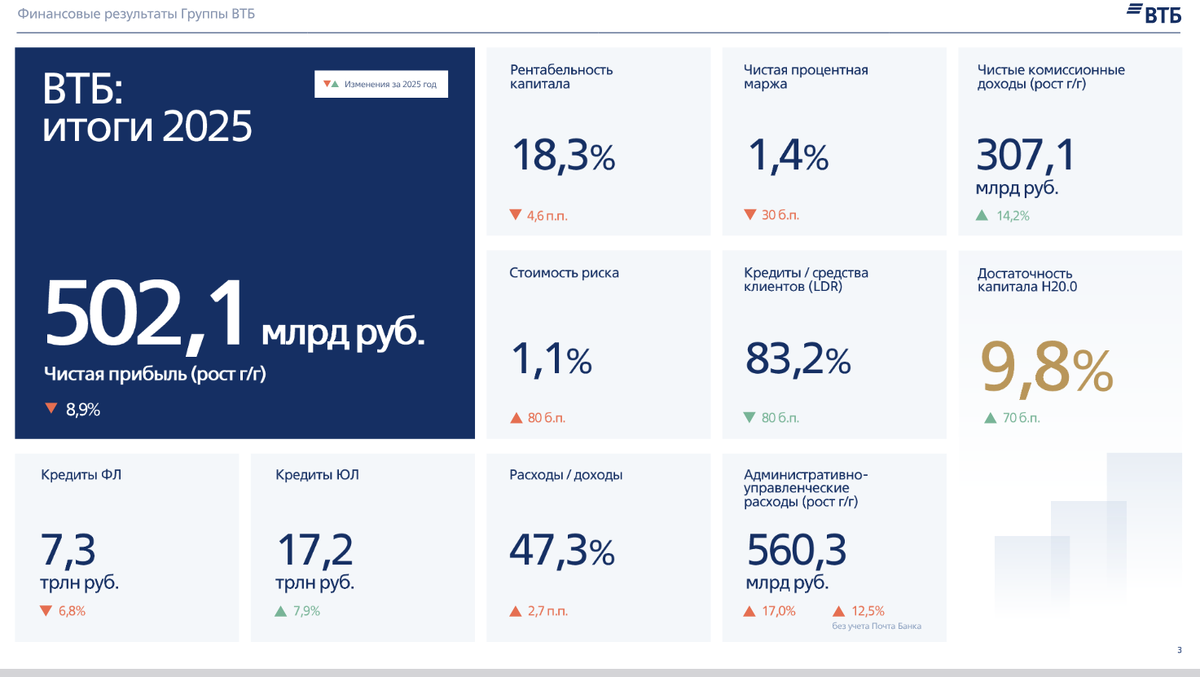
Task: Click the Чистая процентная маржа heading
Action: pyautogui.click(x=806, y=77)
